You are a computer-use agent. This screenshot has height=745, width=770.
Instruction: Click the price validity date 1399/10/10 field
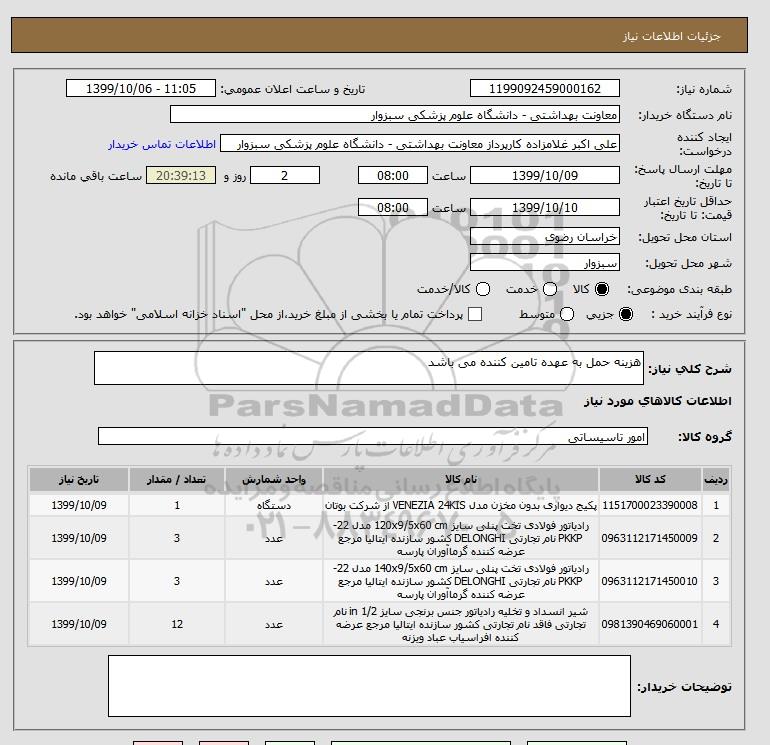click(545, 207)
